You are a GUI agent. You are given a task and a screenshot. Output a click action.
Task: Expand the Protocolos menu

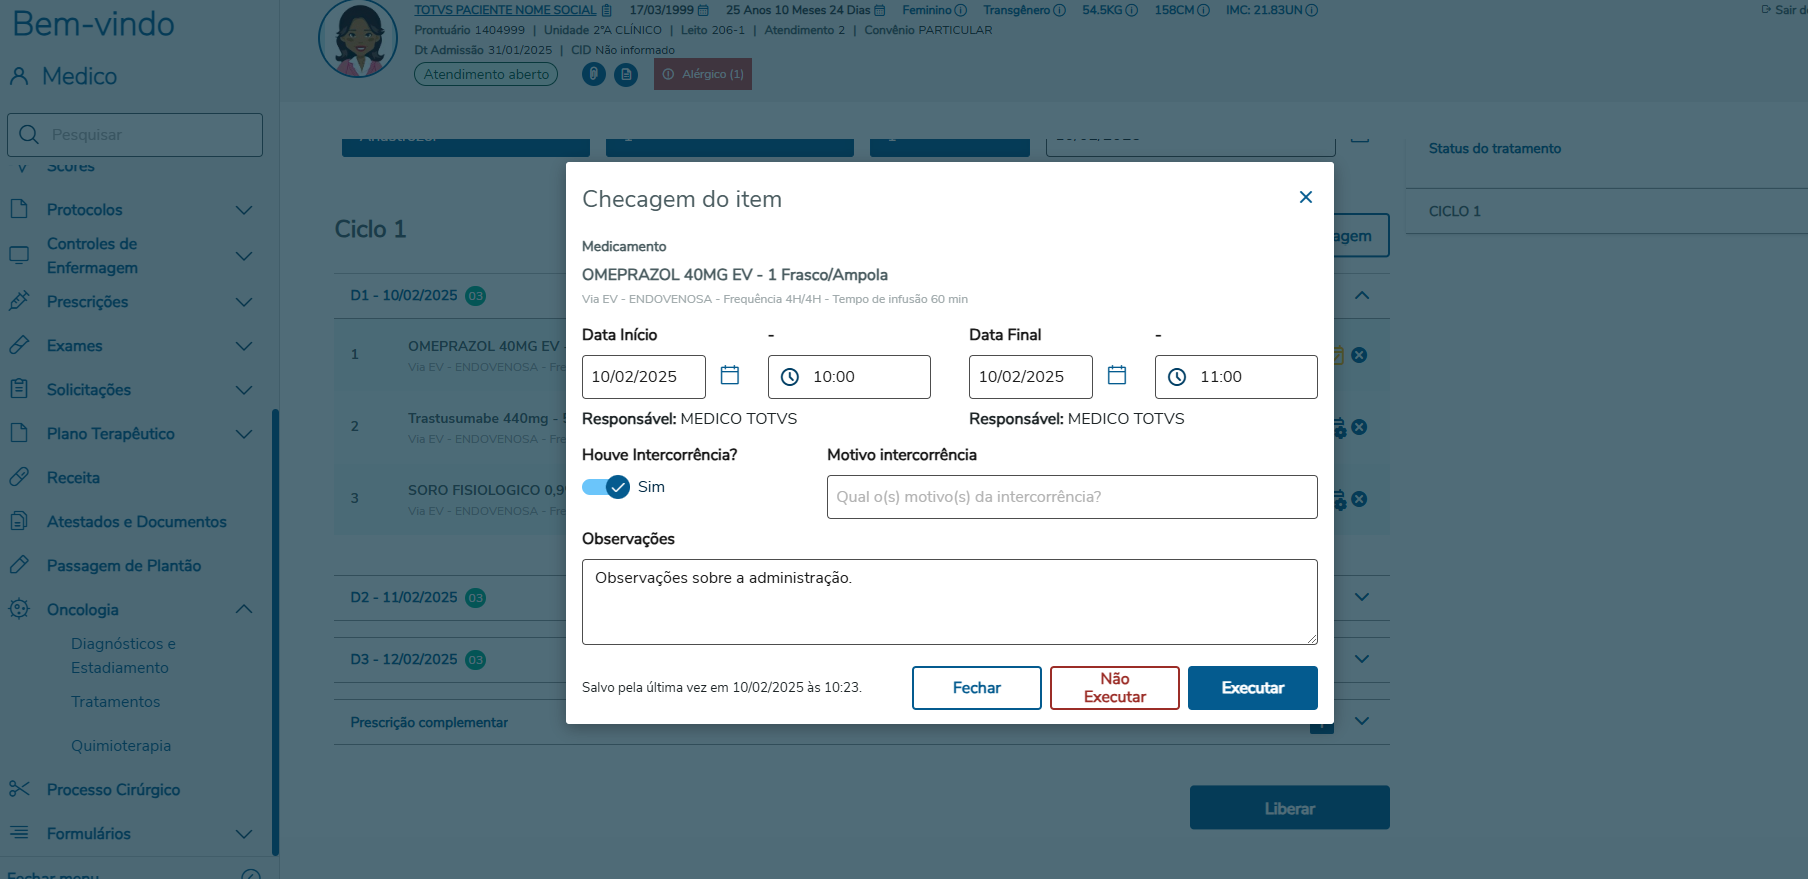(243, 210)
